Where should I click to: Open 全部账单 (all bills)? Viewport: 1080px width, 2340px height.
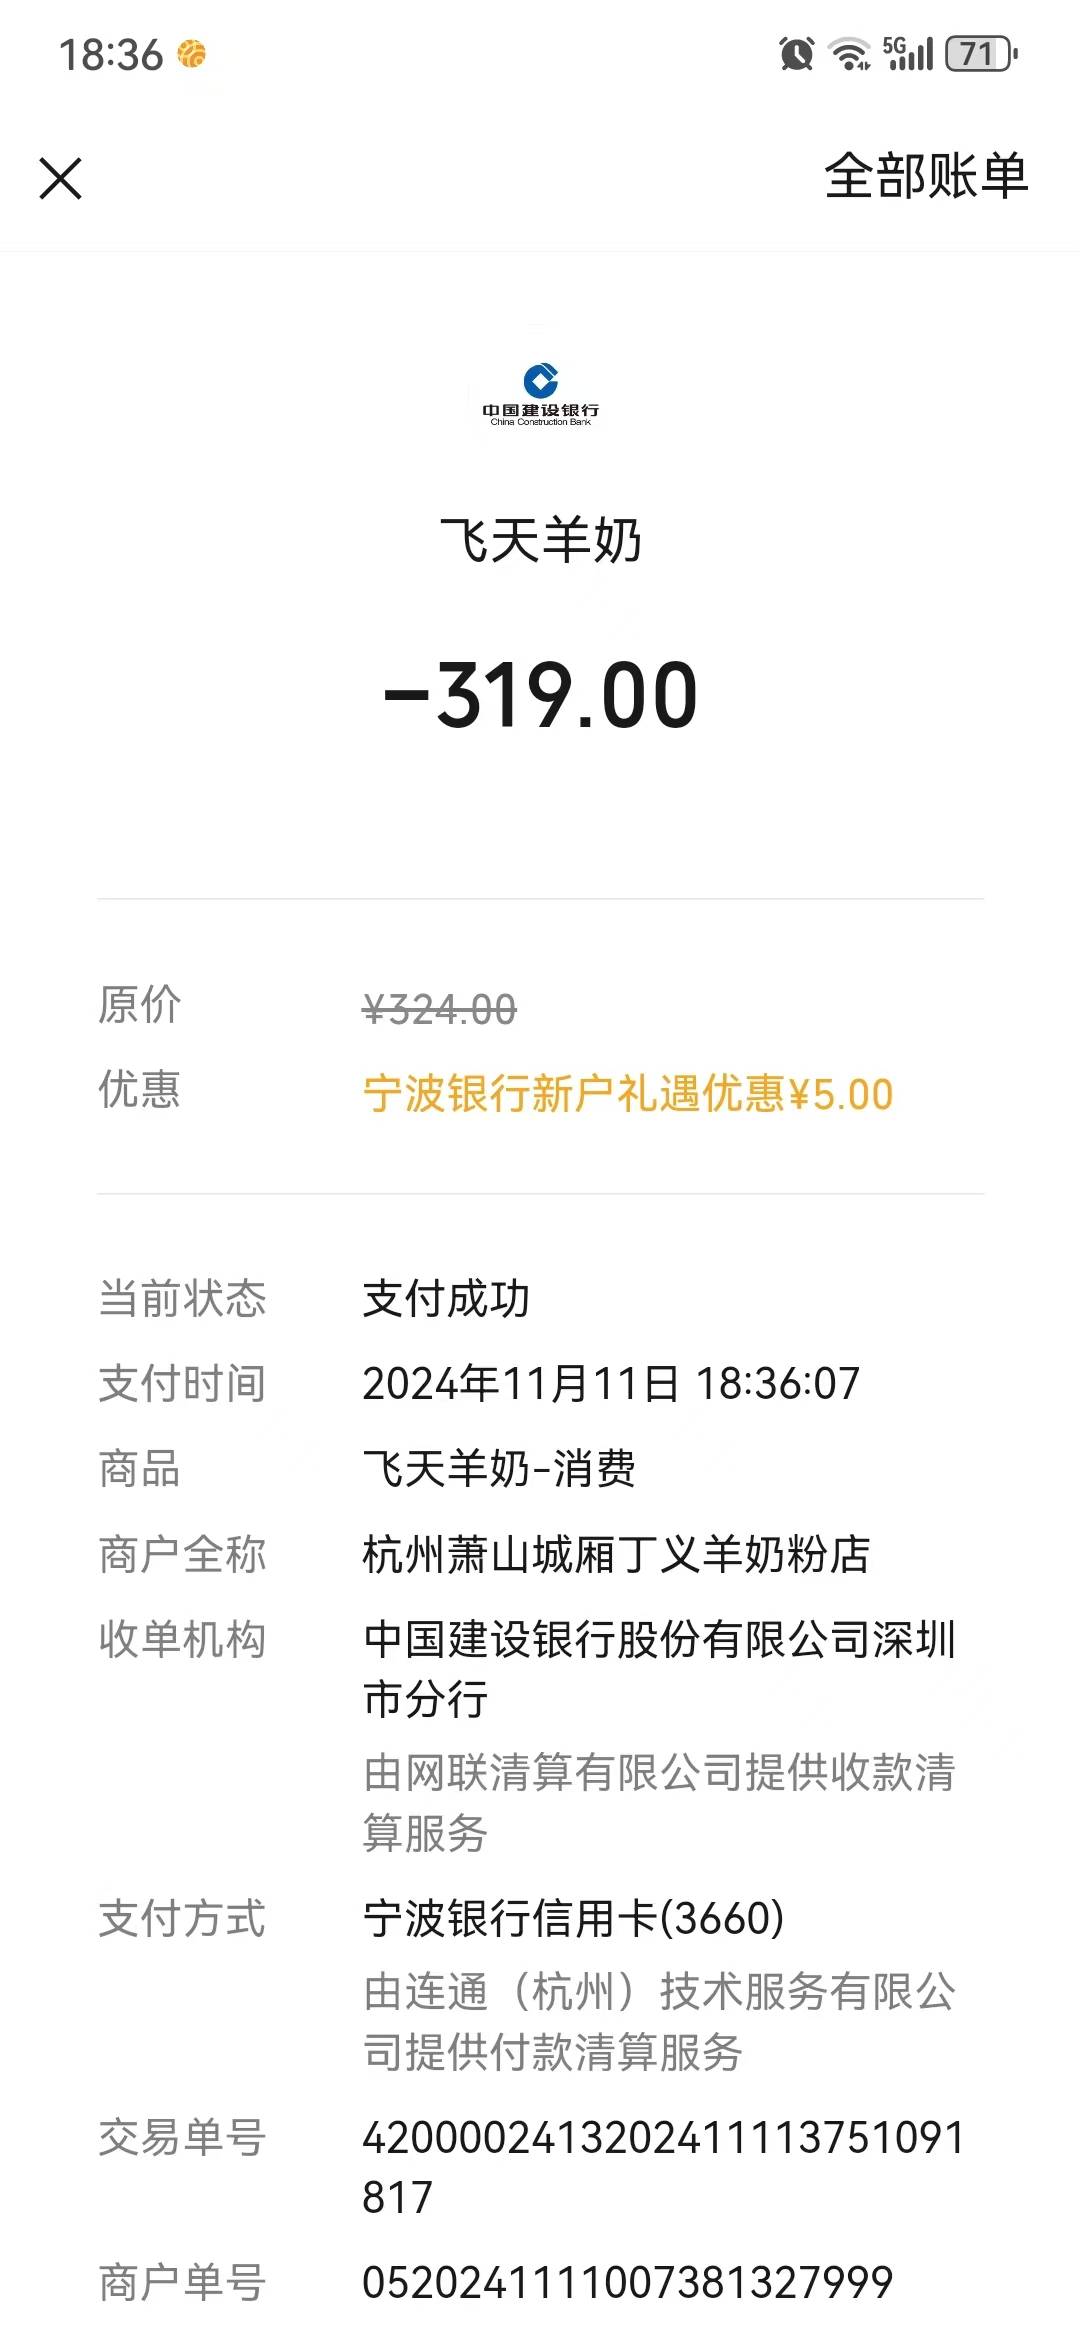click(925, 177)
